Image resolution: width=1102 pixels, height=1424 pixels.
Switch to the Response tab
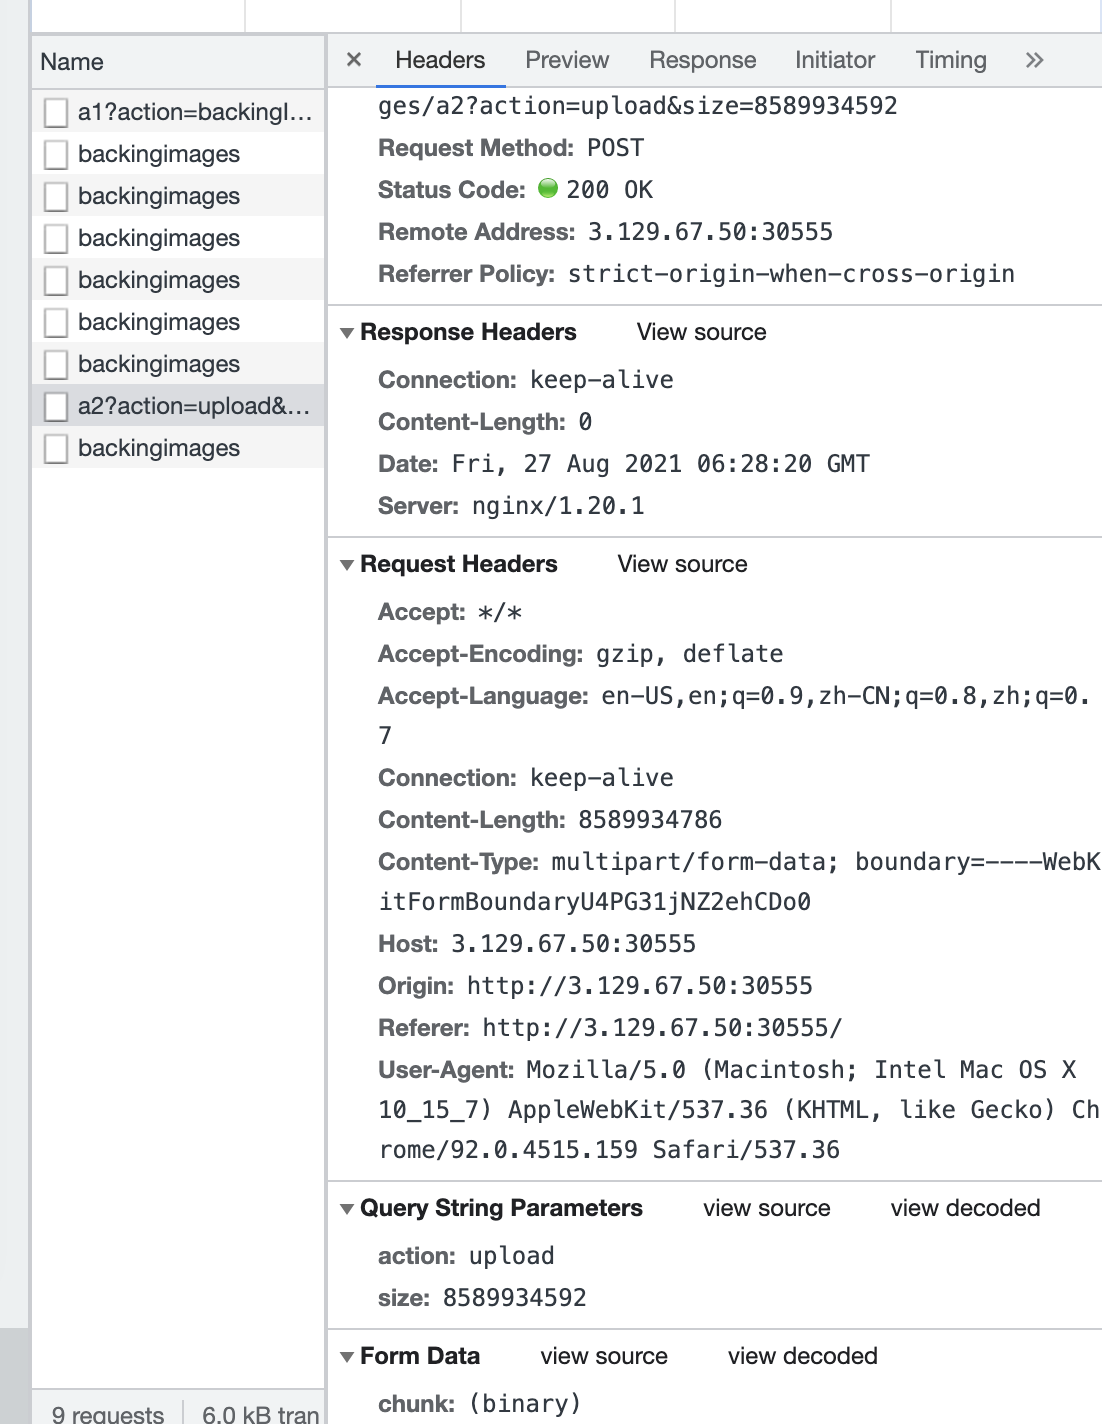(x=702, y=60)
